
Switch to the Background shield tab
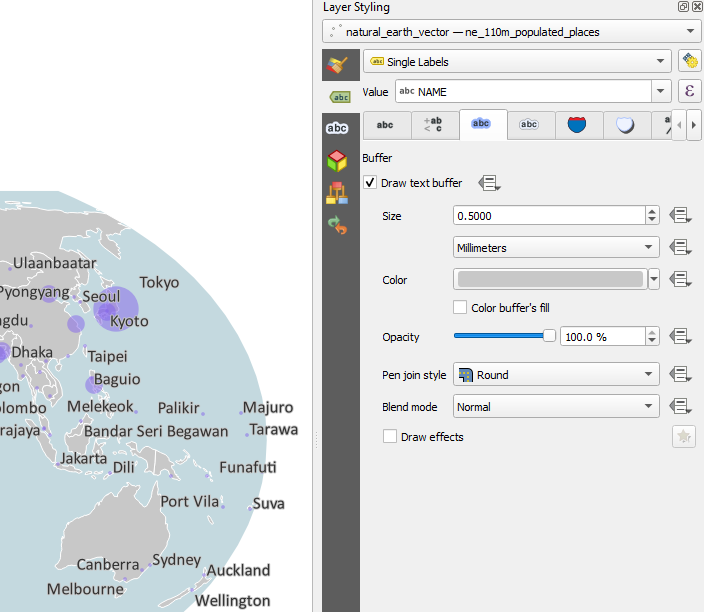tap(577, 125)
